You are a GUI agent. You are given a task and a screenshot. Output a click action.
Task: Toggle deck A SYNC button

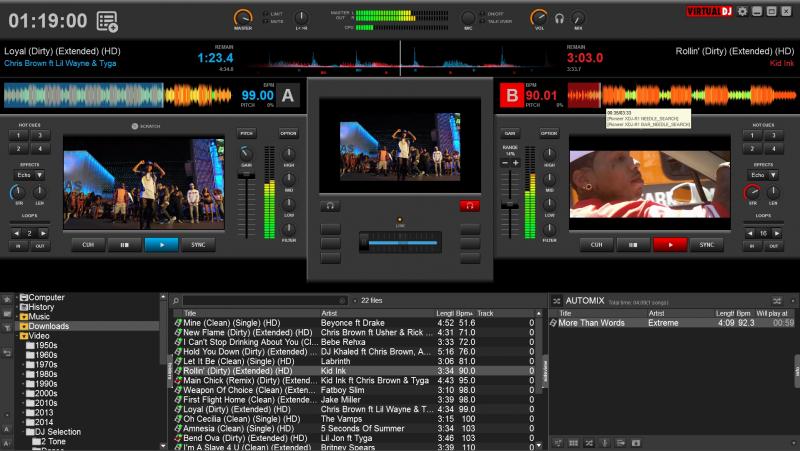pyautogui.click(x=198, y=245)
